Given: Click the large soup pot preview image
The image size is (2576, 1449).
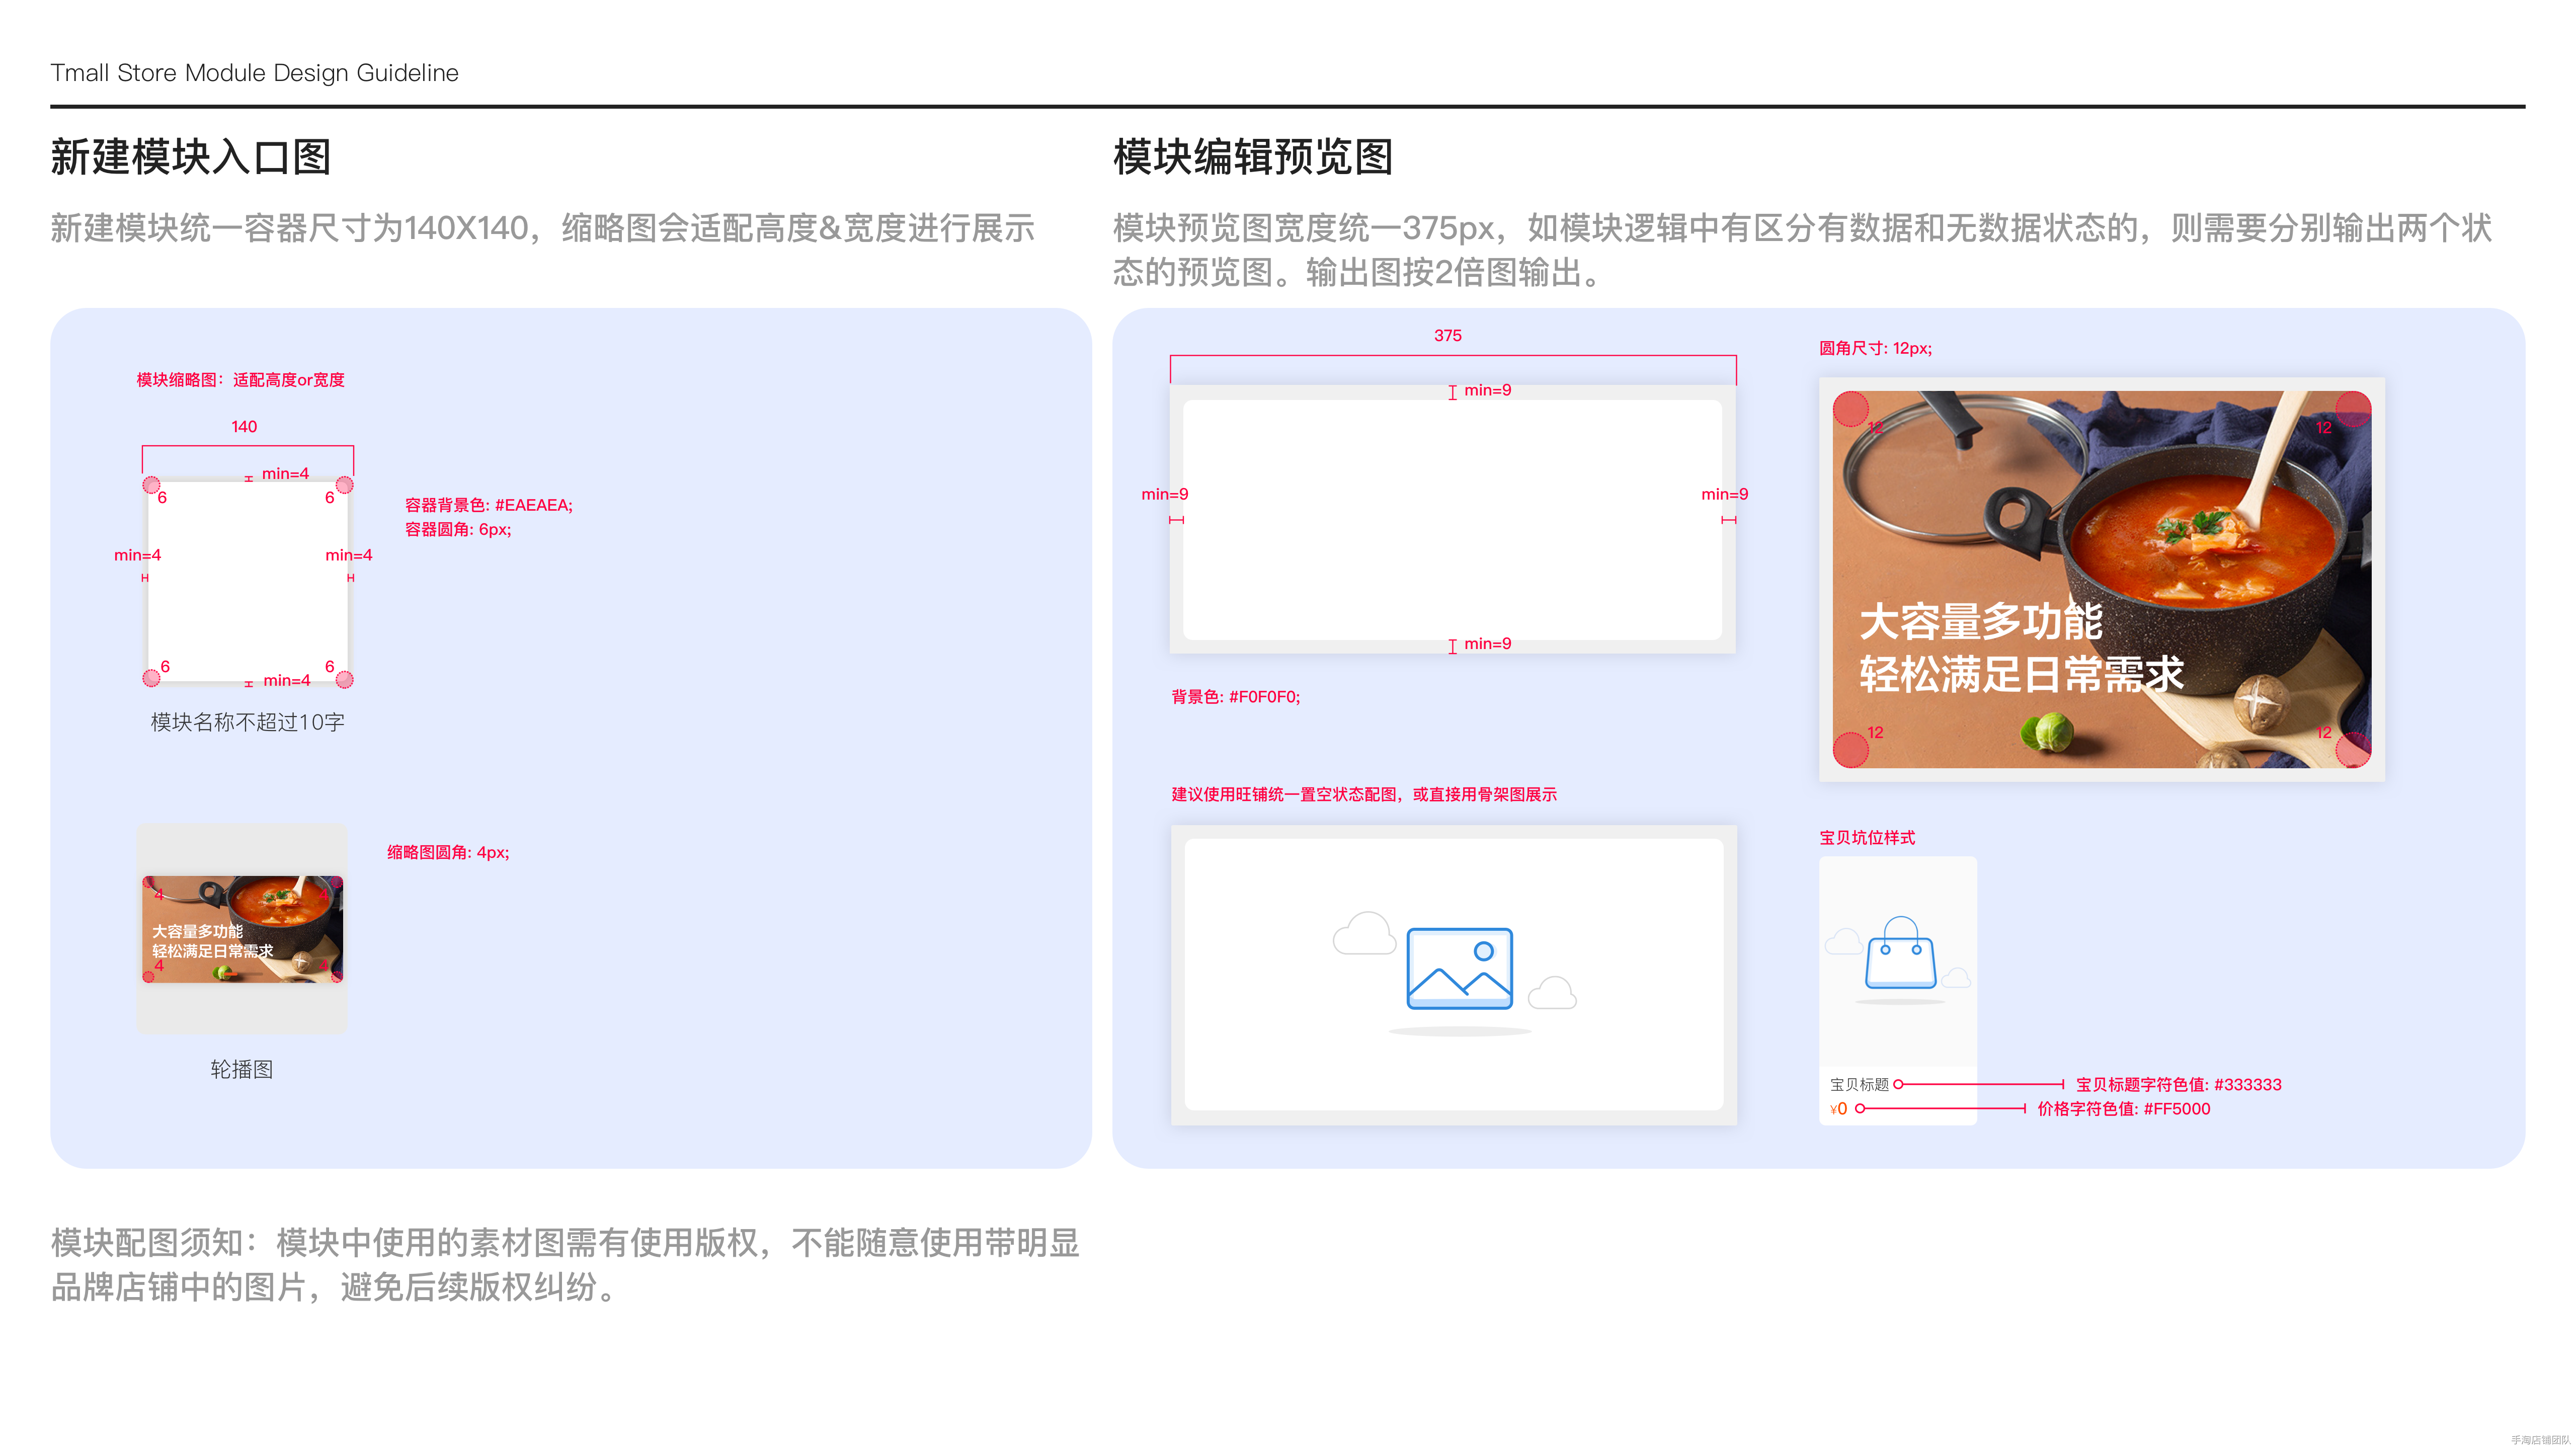Looking at the screenshot, I should (x=2101, y=579).
